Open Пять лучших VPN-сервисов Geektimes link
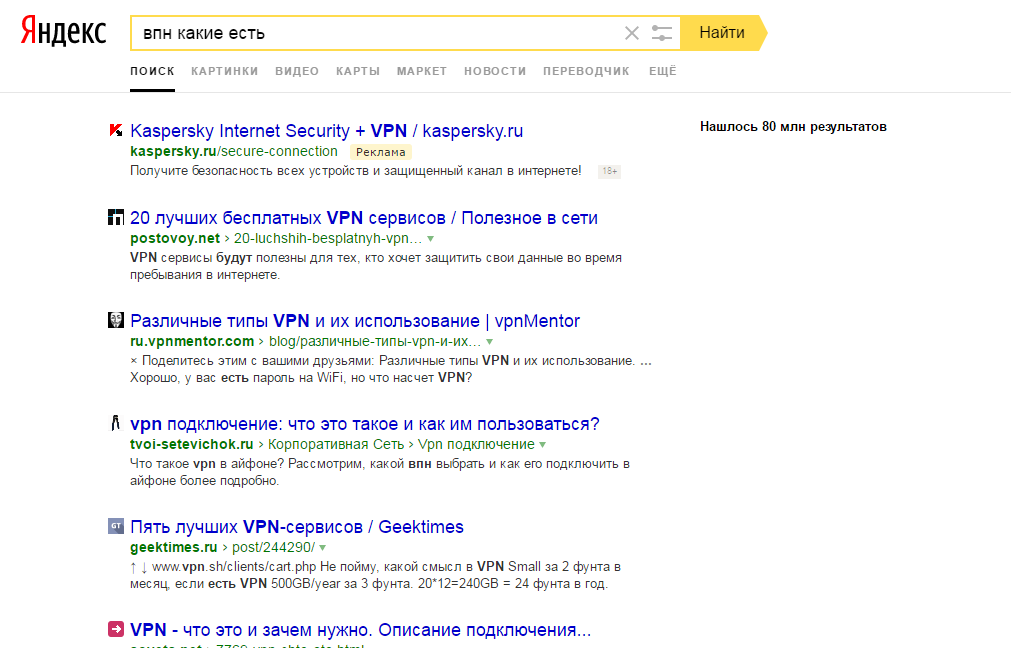 (297, 527)
